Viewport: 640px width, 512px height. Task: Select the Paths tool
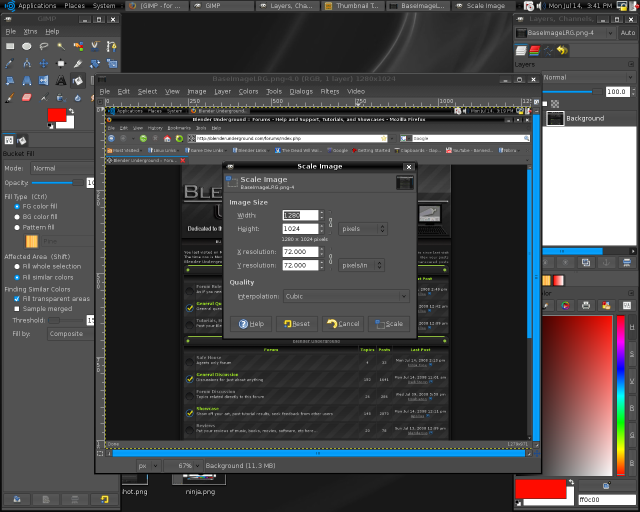coord(111,46)
